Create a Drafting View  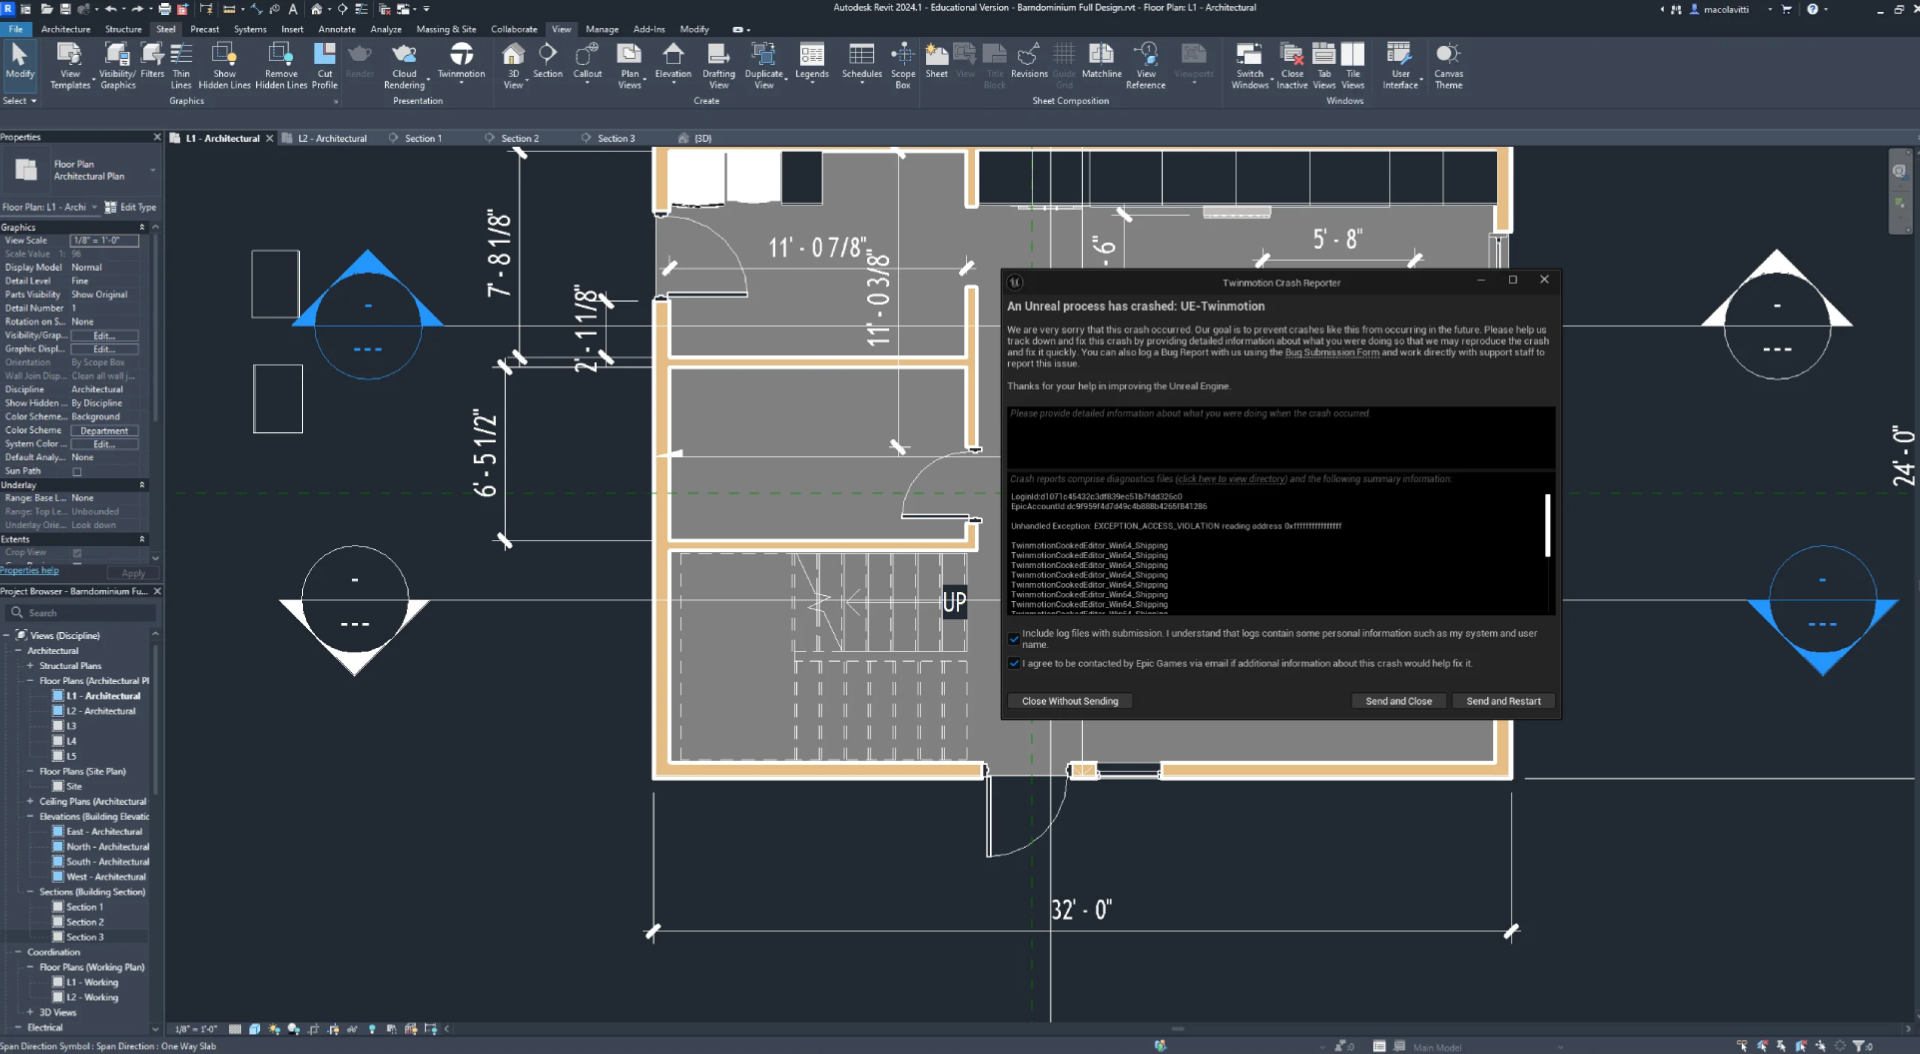click(x=718, y=66)
